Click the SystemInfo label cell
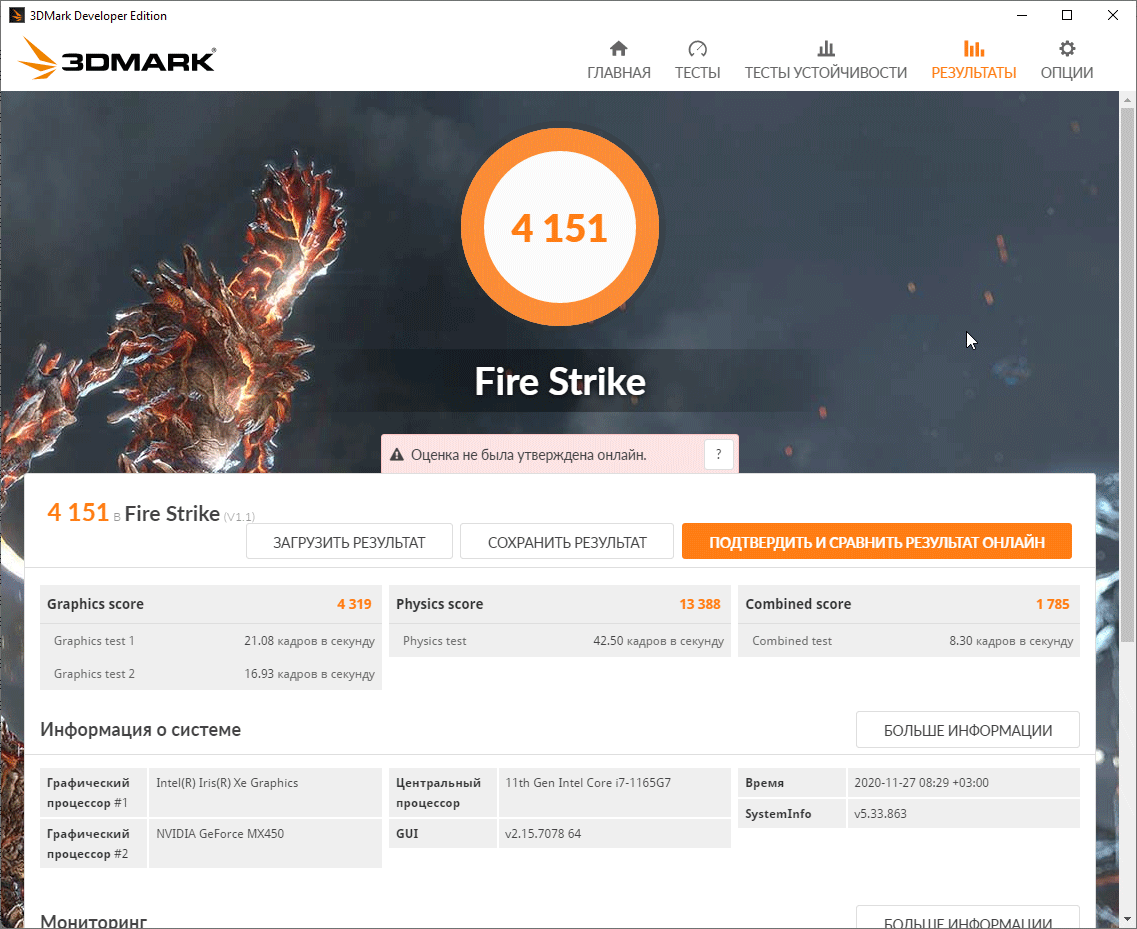The image size is (1137, 929). 791,813
